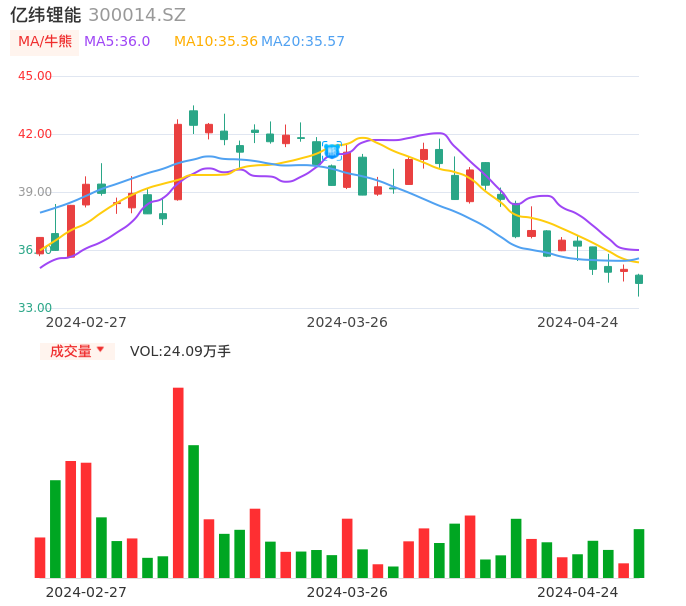
Task: Click the 33.00 price axis label
Action: coord(35,308)
